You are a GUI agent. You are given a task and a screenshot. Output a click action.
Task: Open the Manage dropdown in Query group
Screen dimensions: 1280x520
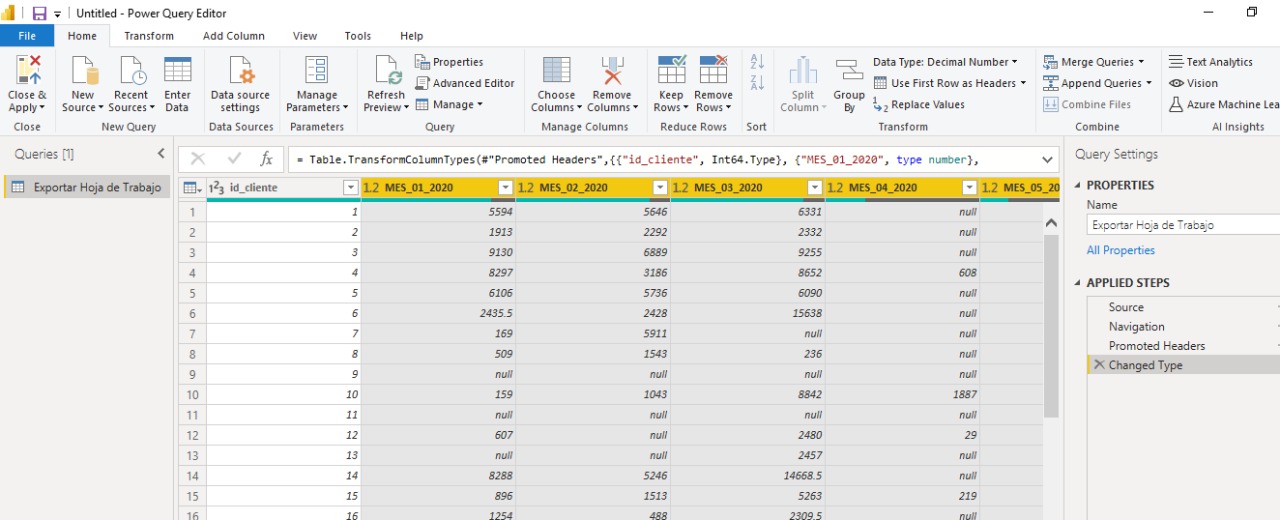pyautogui.click(x=449, y=104)
